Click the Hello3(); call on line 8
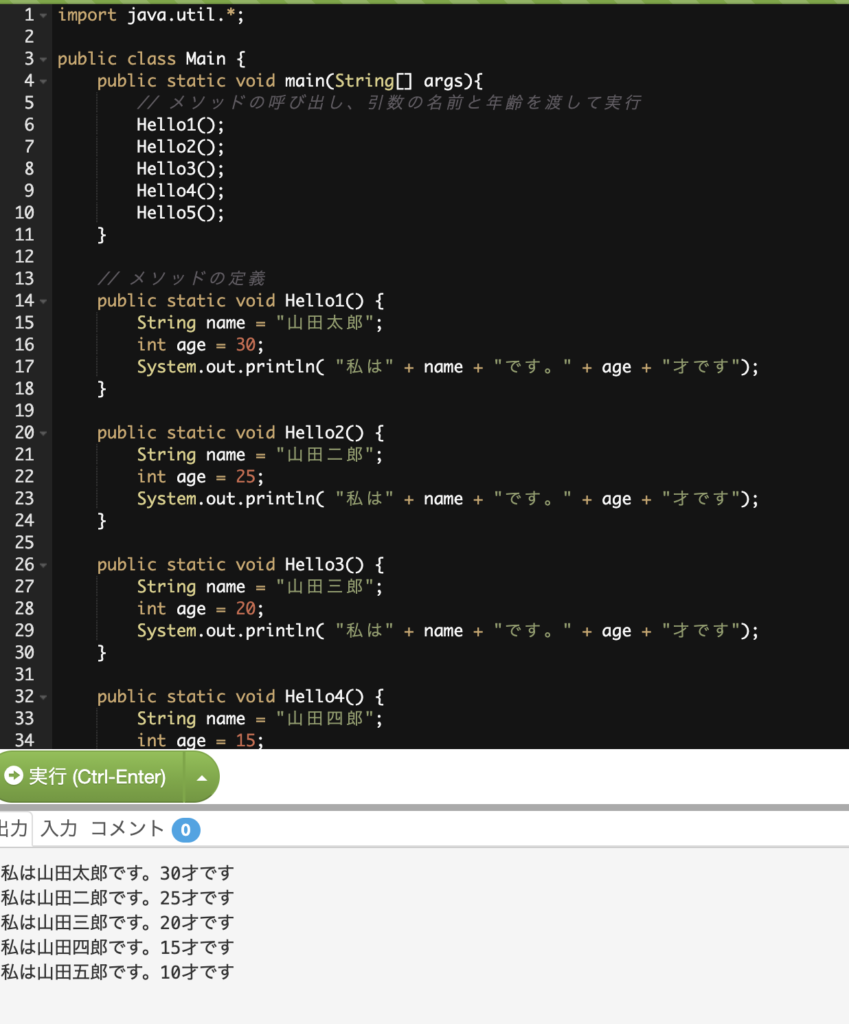 pos(180,168)
